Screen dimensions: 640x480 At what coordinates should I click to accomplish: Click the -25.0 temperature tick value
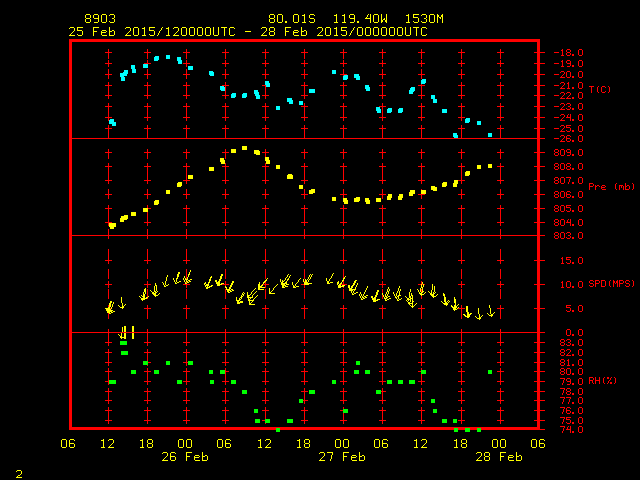pos(568,129)
